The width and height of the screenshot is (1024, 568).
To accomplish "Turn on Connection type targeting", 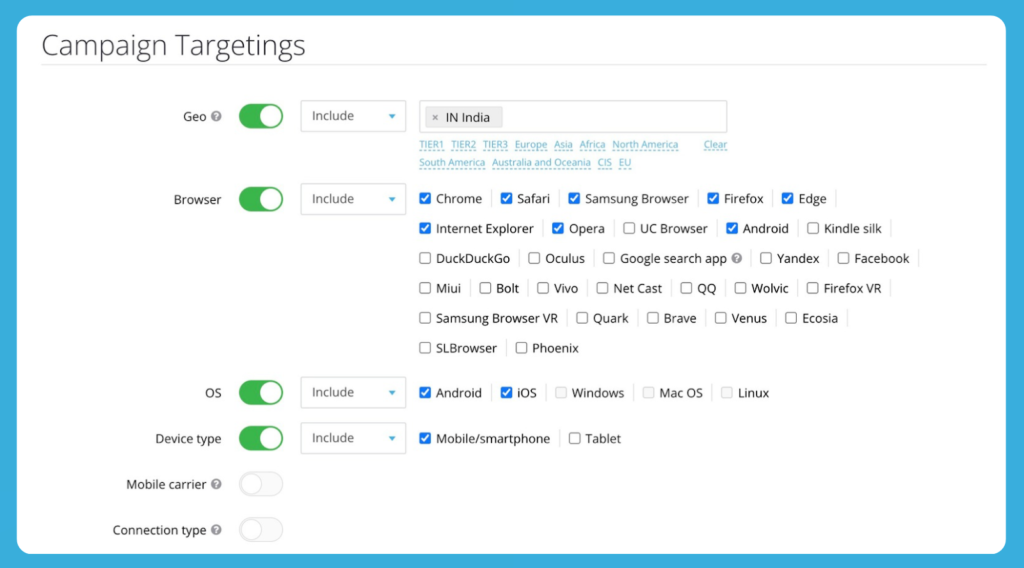I will 261,530.
